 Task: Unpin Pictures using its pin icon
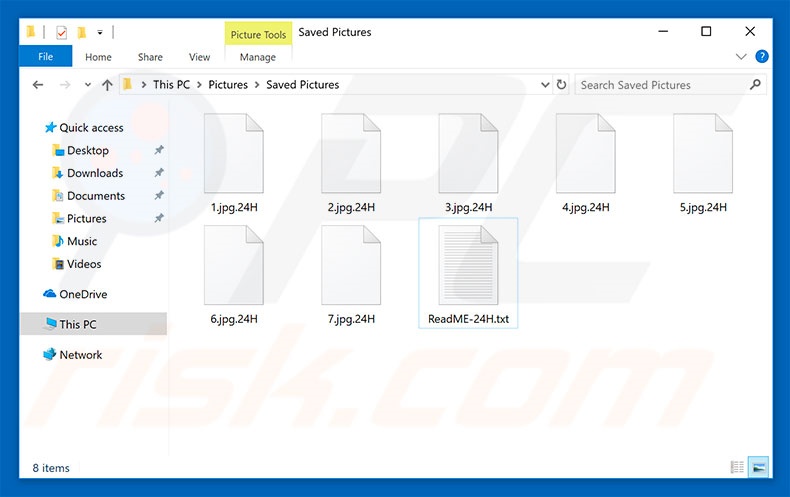click(x=159, y=218)
